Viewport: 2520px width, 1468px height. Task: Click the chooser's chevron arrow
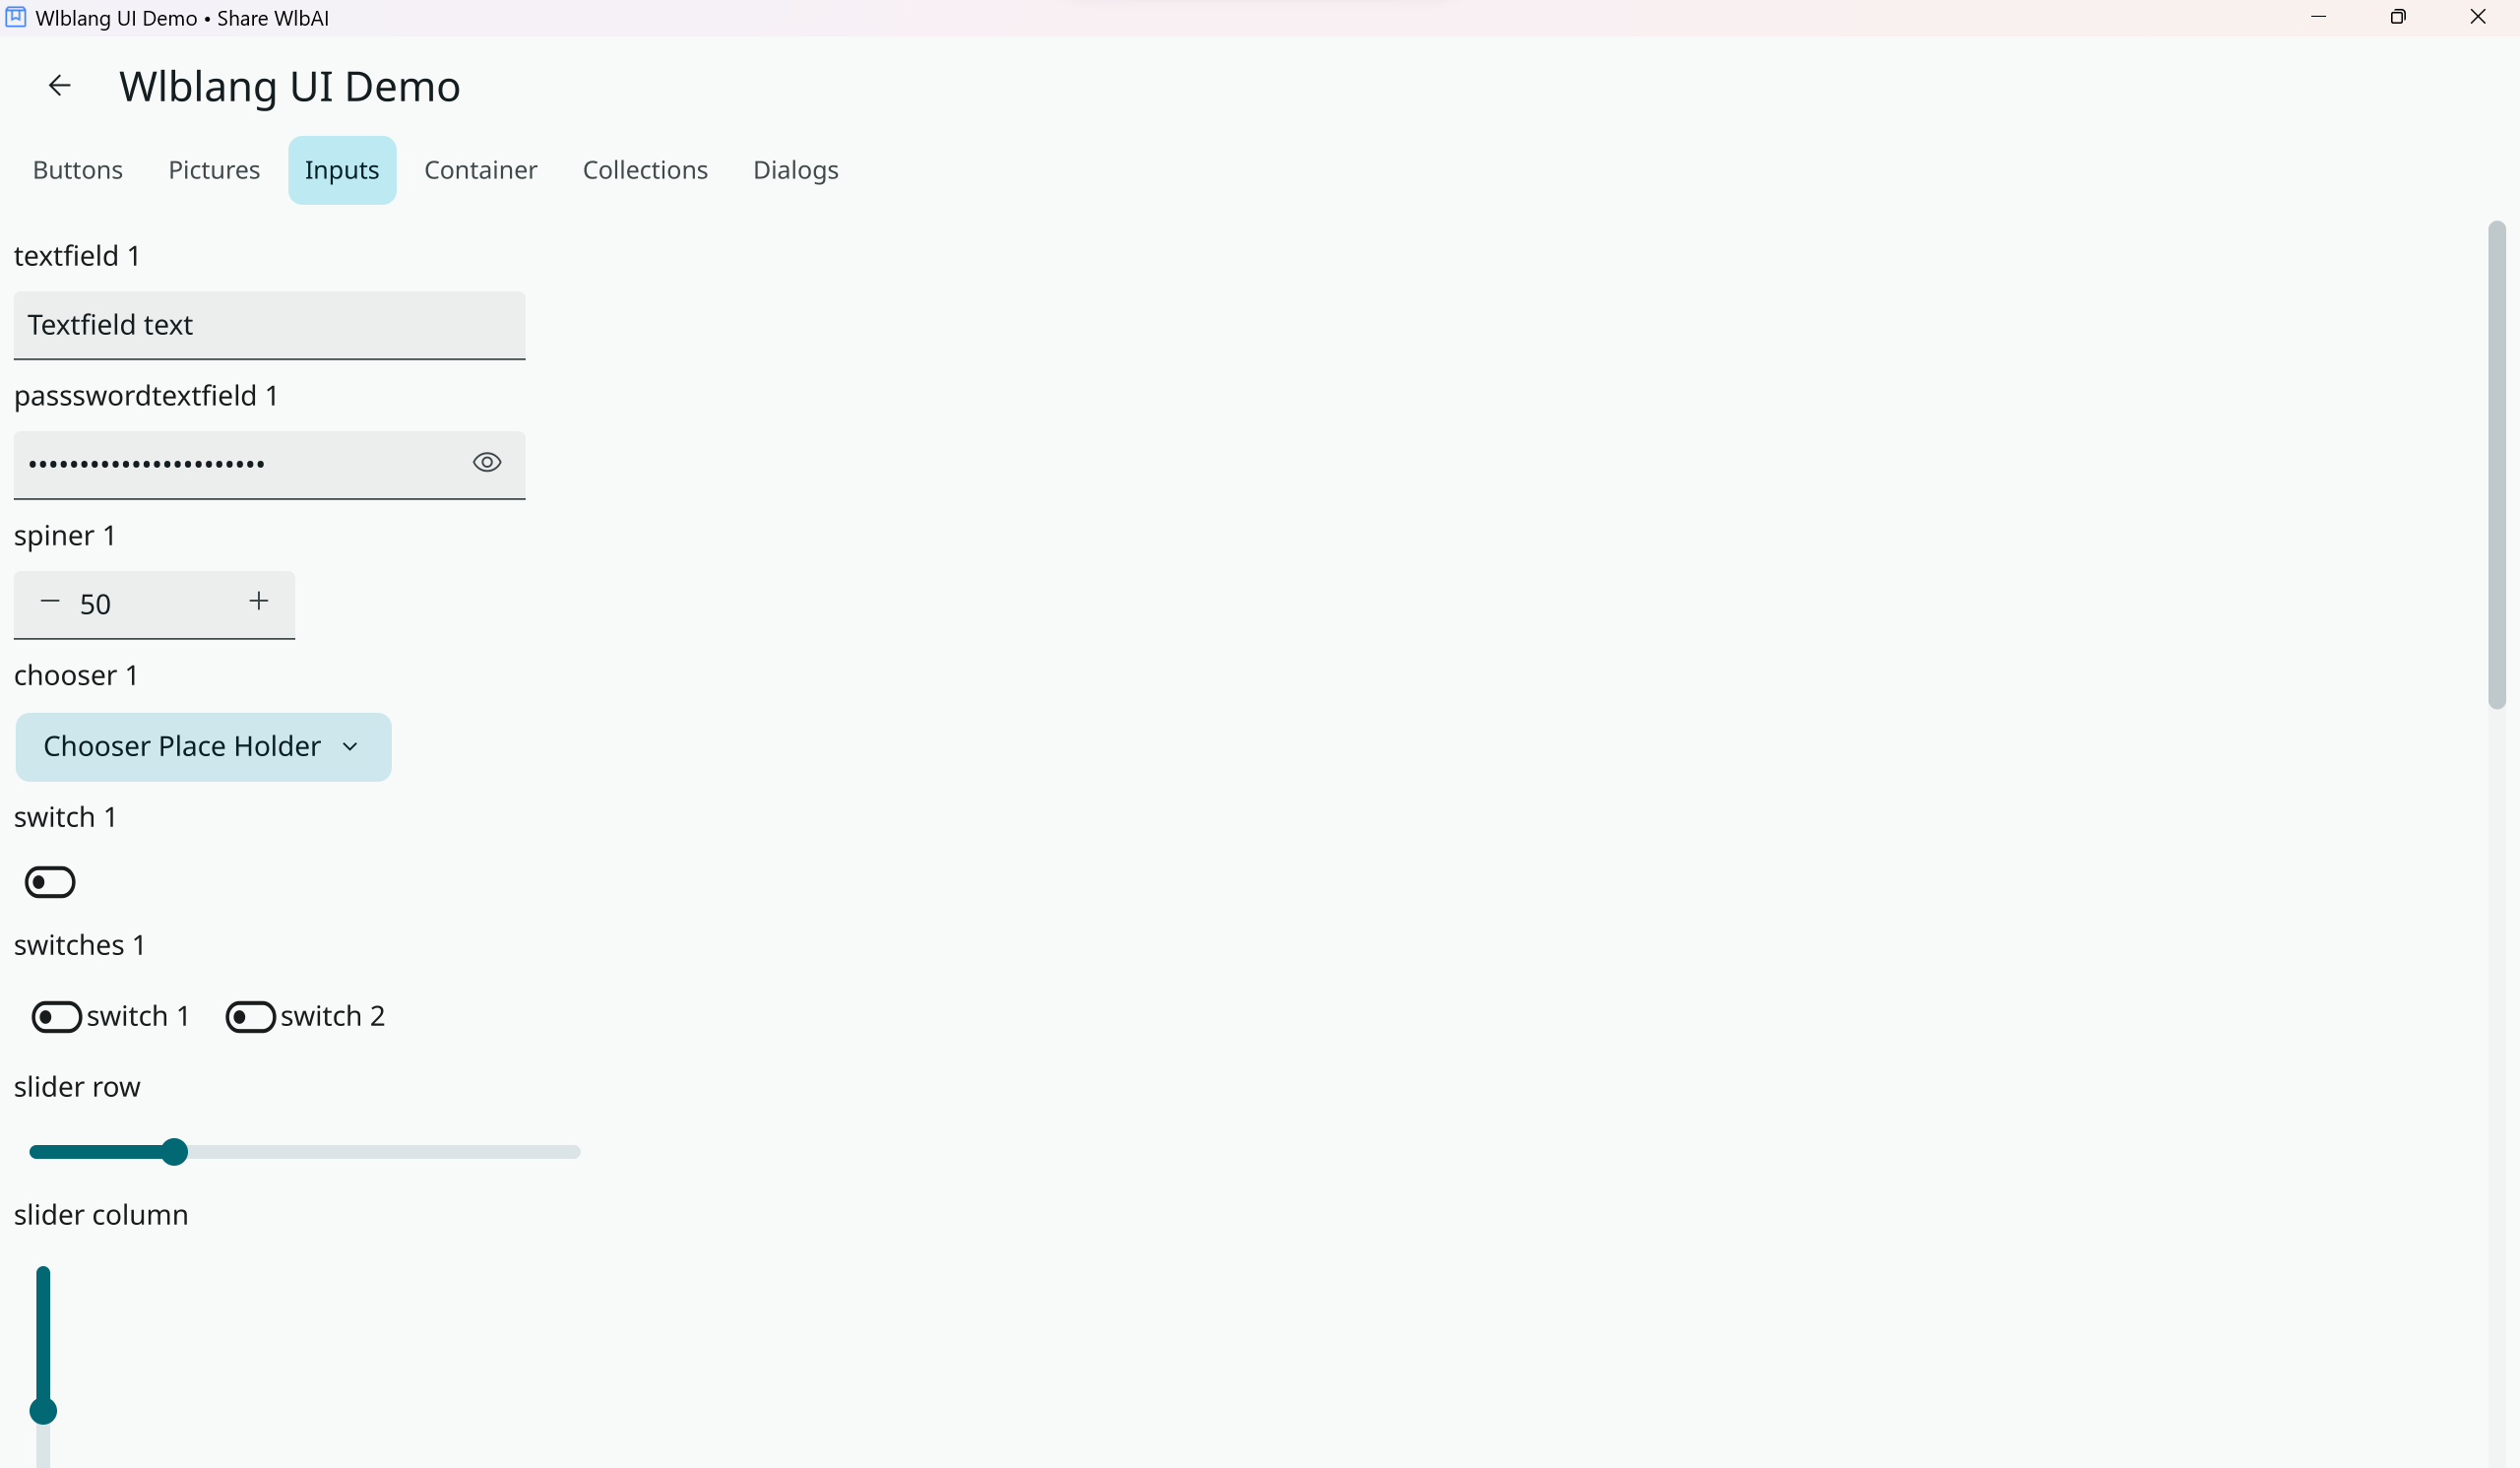(350, 747)
